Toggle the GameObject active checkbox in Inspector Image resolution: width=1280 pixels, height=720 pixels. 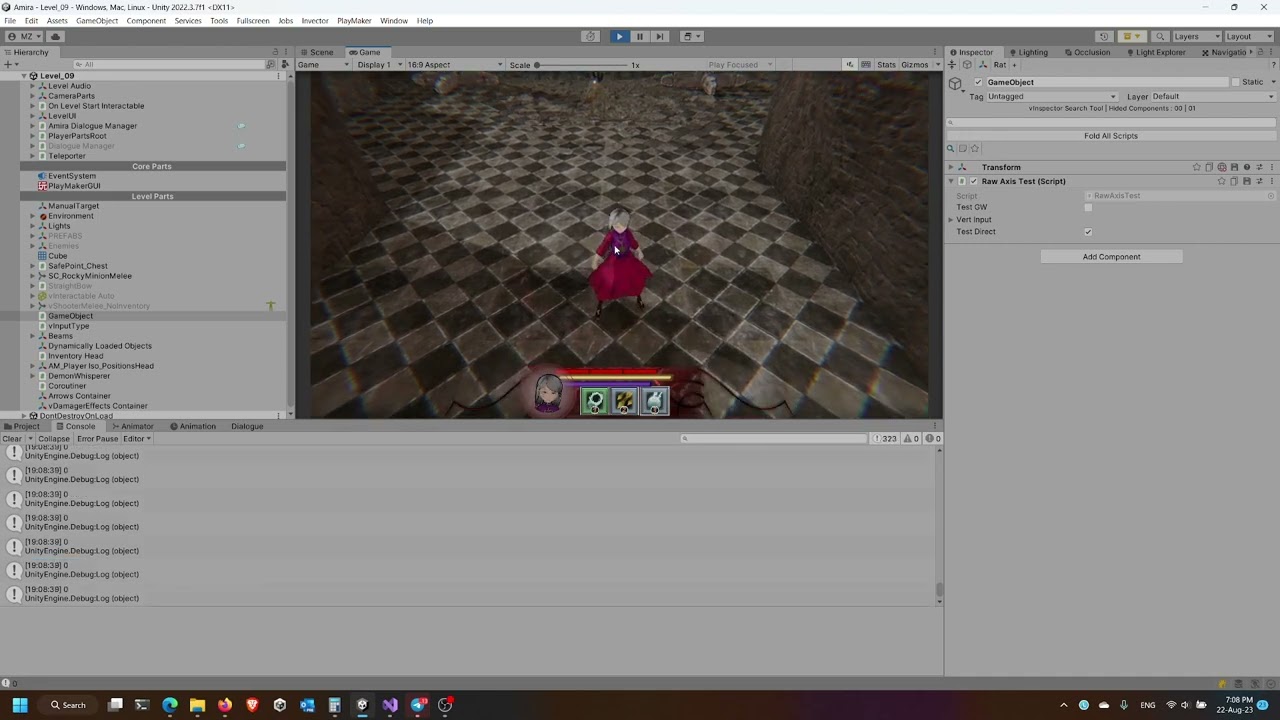pyautogui.click(x=977, y=82)
